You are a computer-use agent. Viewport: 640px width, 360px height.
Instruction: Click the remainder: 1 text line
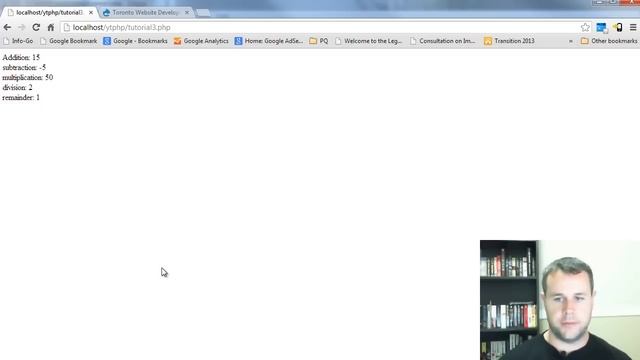click(x=21, y=98)
